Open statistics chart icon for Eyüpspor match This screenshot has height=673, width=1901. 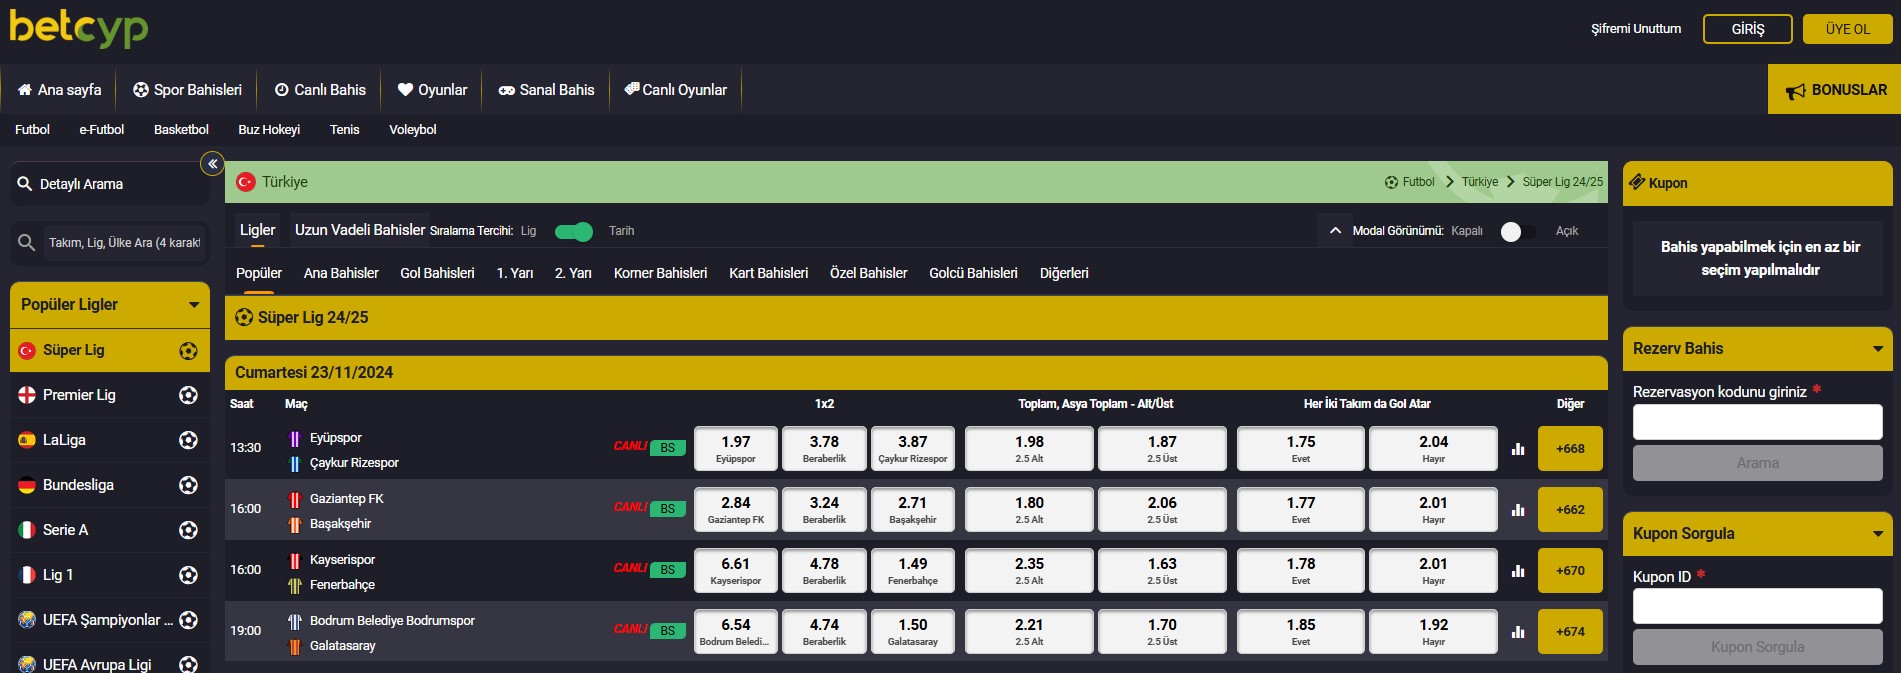[1518, 449]
